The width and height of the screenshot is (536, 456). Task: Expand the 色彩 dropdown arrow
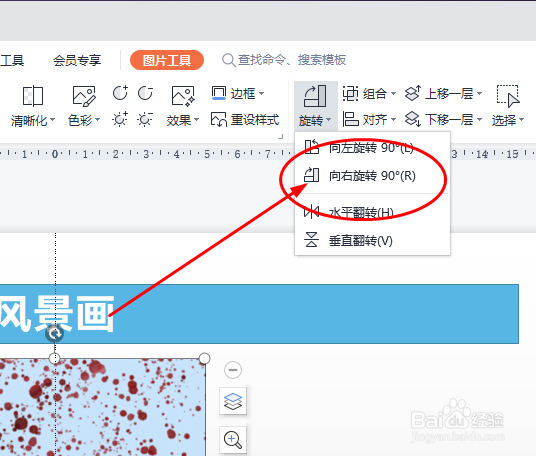pos(97,120)
